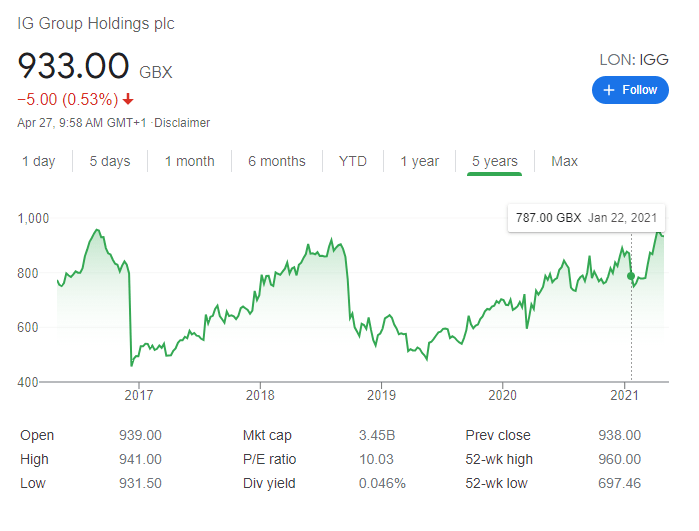
Task: Select the 5 years tab
Action: [x=495, y=161]
